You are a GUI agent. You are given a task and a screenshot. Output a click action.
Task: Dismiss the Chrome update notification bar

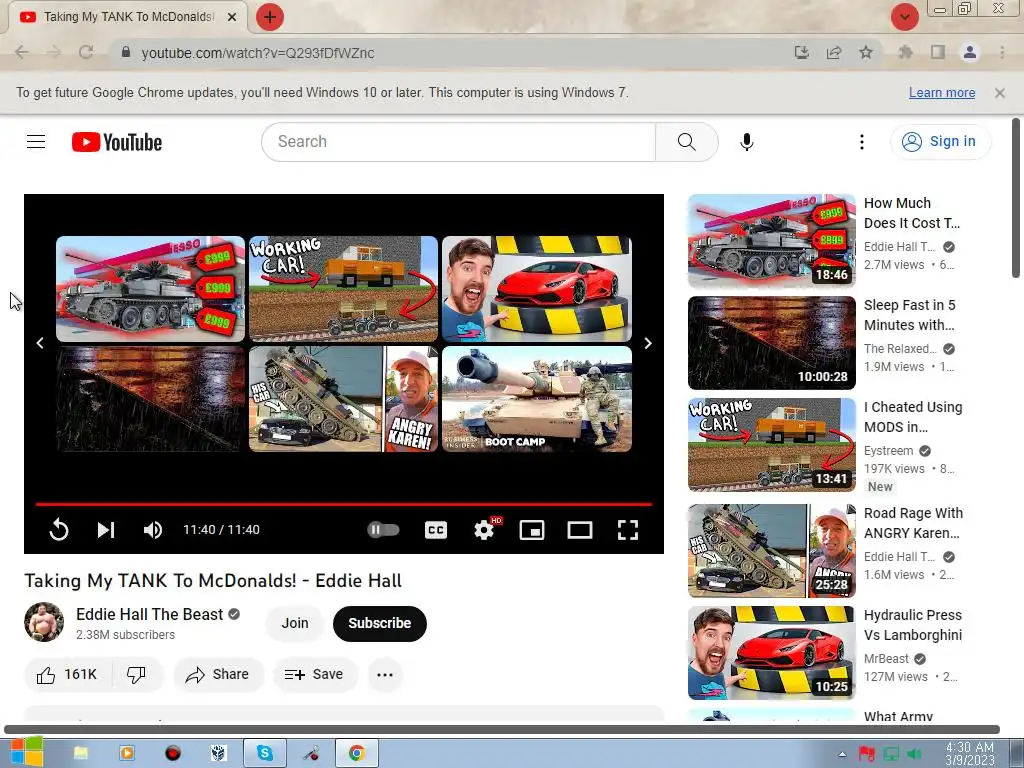point(1000,93)
